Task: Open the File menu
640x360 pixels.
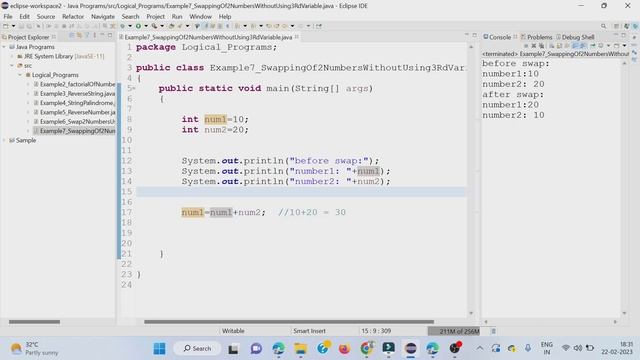Action: tap(8, 17)
